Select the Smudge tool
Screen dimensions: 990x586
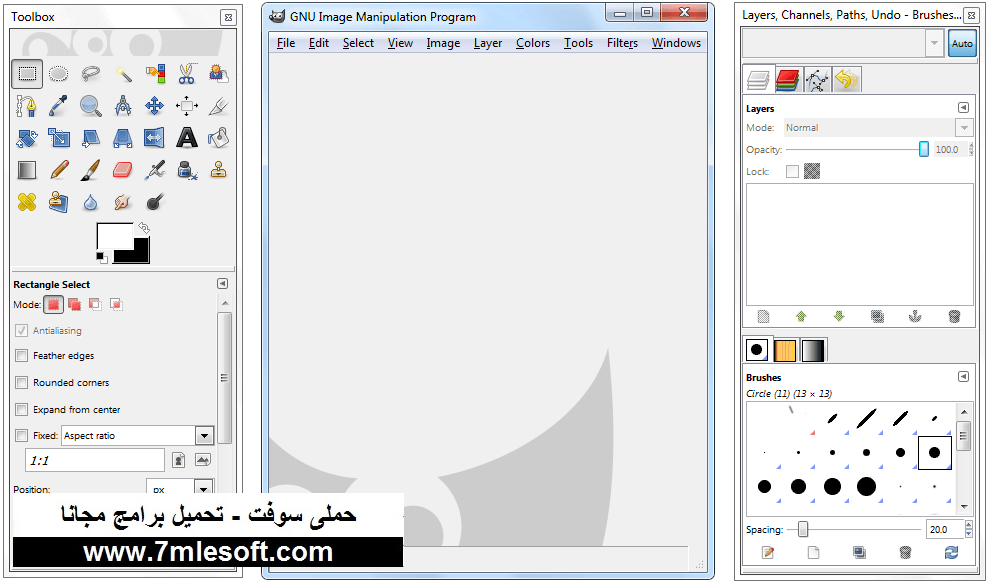coord(123,202)
